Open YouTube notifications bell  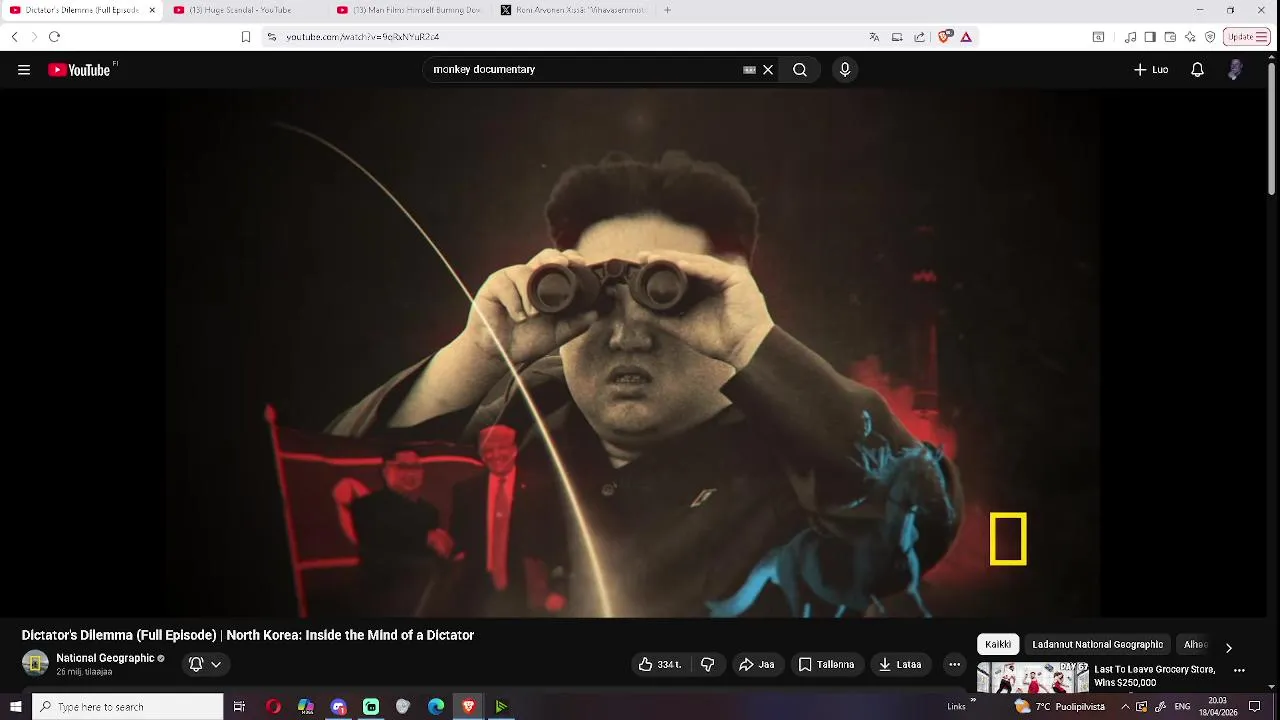tap(1197, 70)
